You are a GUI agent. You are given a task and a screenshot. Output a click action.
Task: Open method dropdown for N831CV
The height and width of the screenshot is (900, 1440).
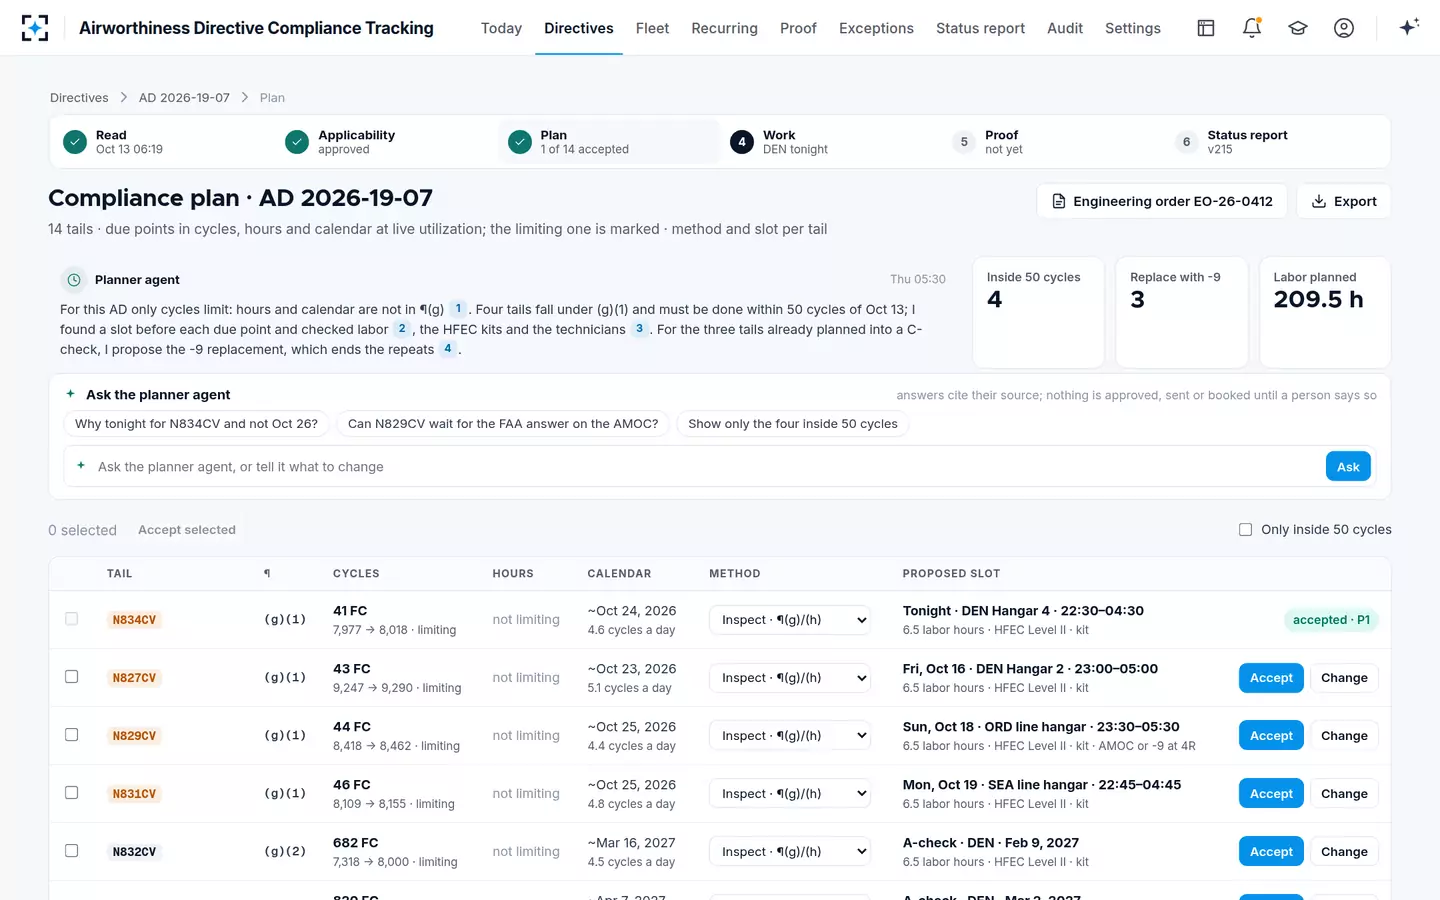coord(790,794)
